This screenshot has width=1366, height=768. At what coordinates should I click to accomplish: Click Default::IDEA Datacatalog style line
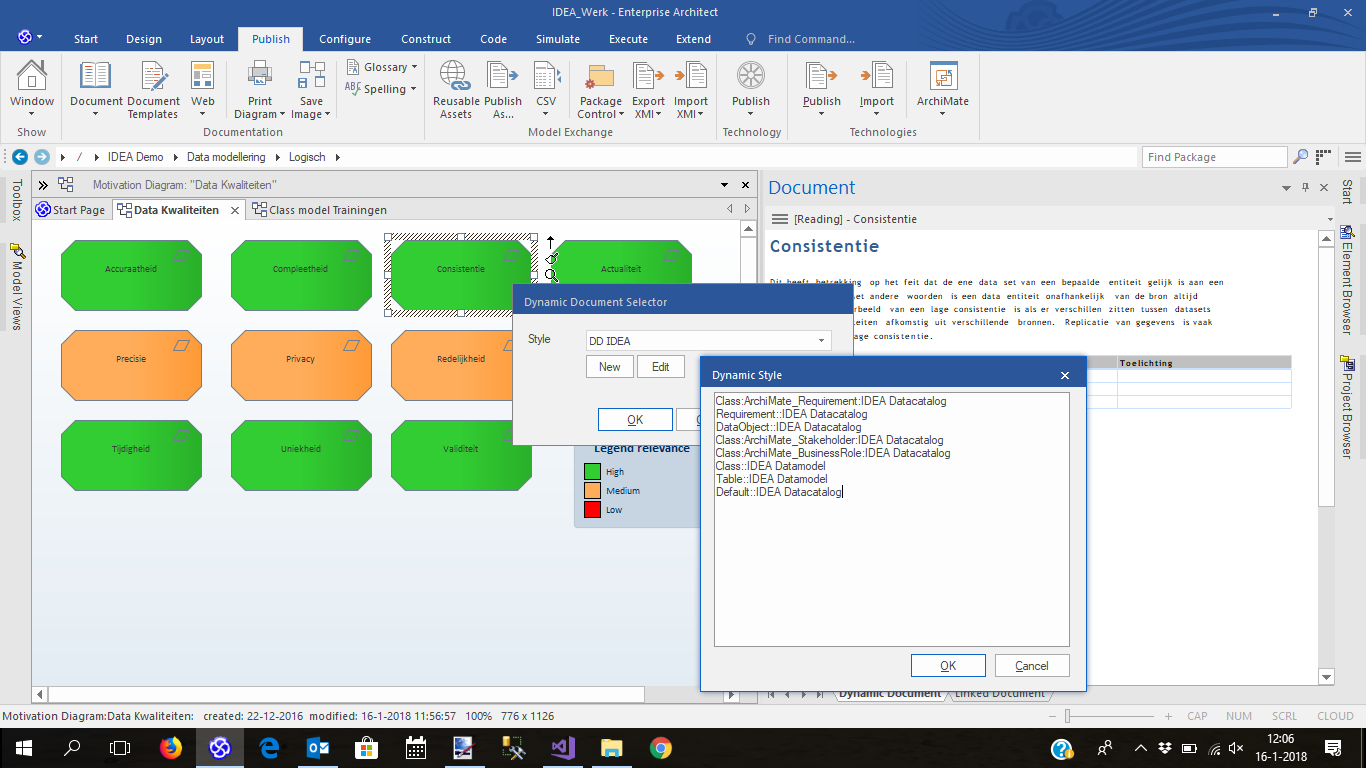[779, 492]
